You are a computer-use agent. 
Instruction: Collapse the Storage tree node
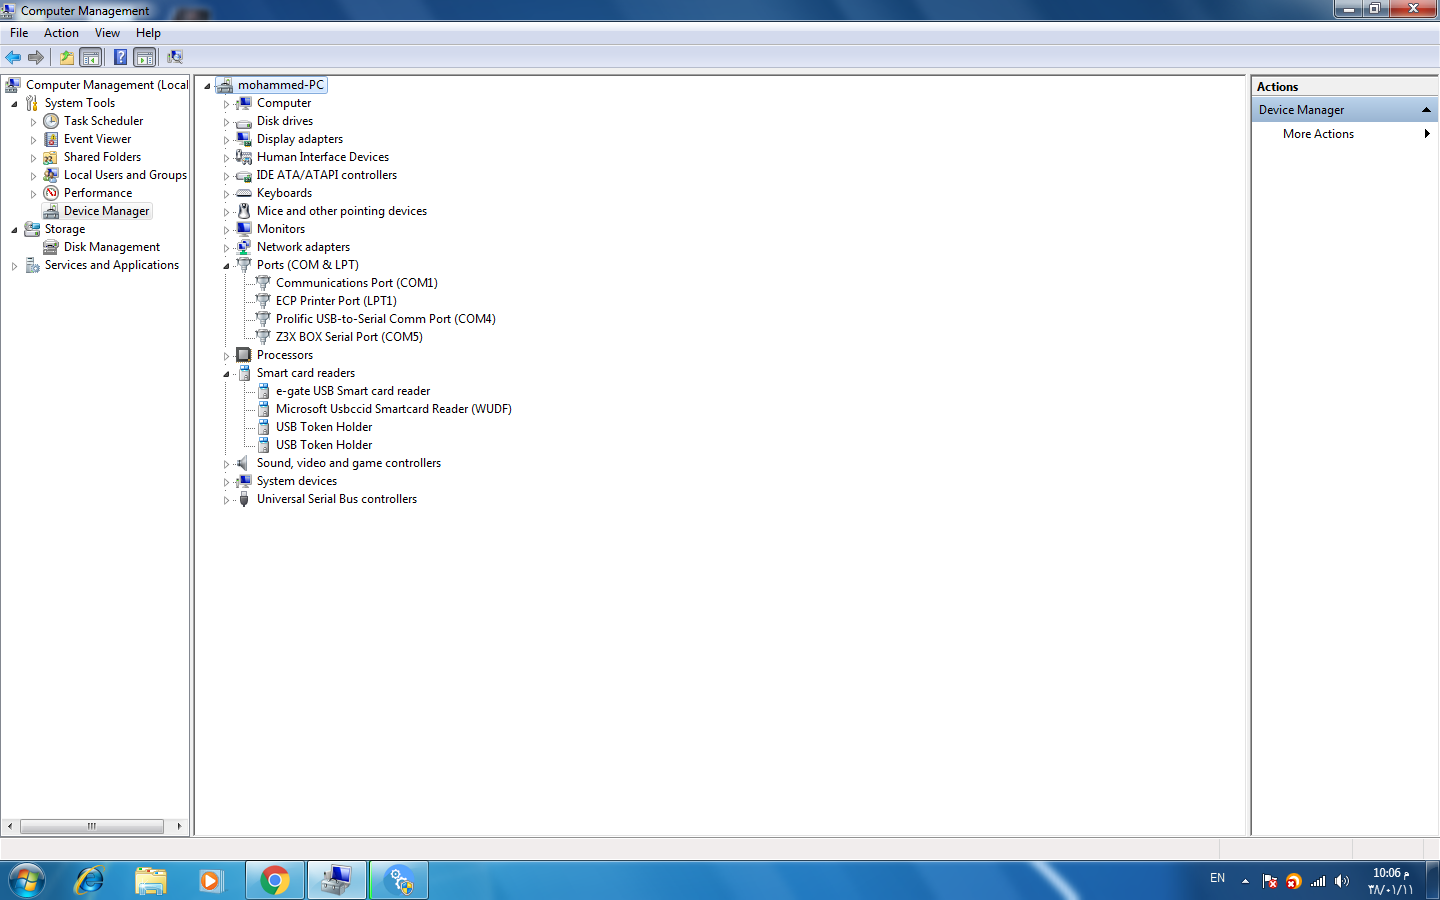click(x=14, y=230)
